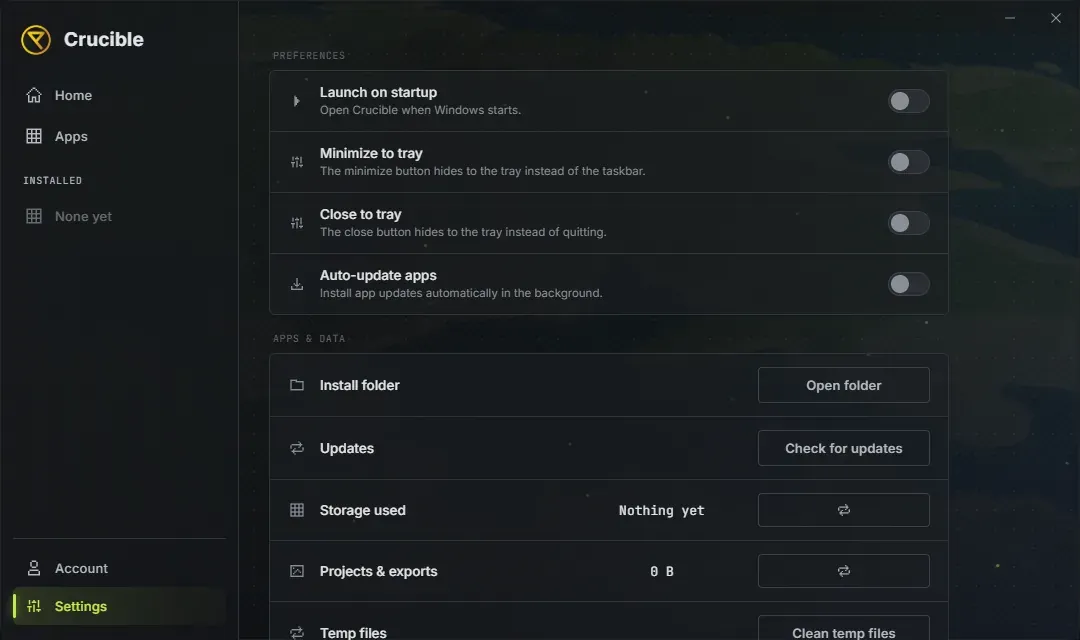Click the image icon beside Projects & exports
1080x640 pixels.
click(x=297, y=571)
